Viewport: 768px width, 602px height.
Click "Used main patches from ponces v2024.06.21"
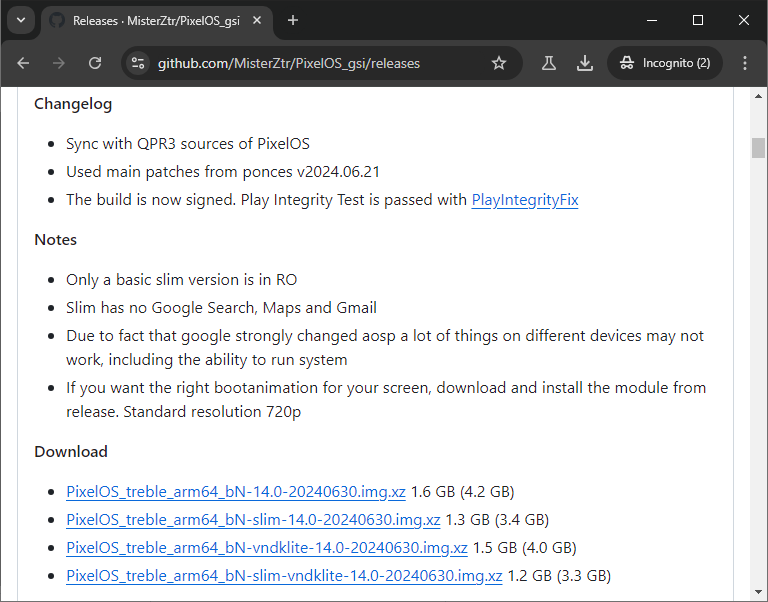point(223,172)
